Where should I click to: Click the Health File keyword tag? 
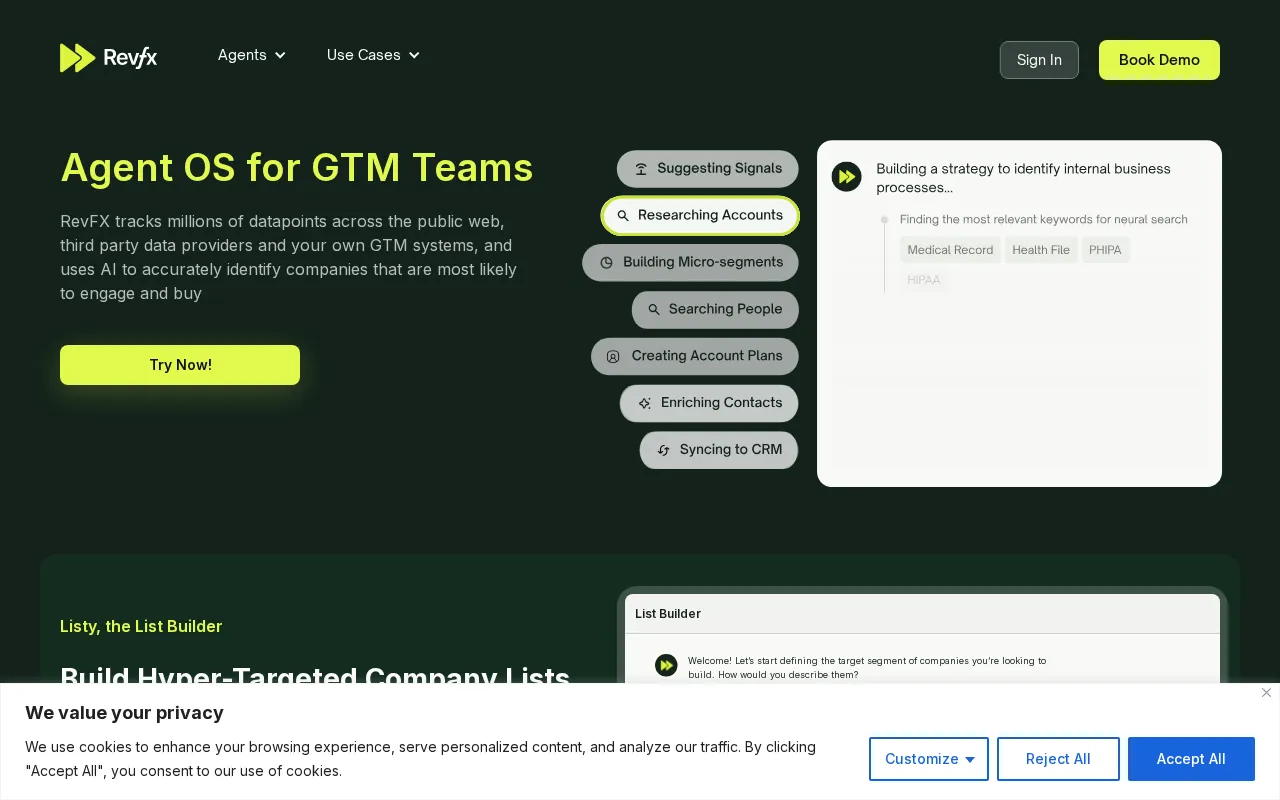click(x=1041, y=250)
